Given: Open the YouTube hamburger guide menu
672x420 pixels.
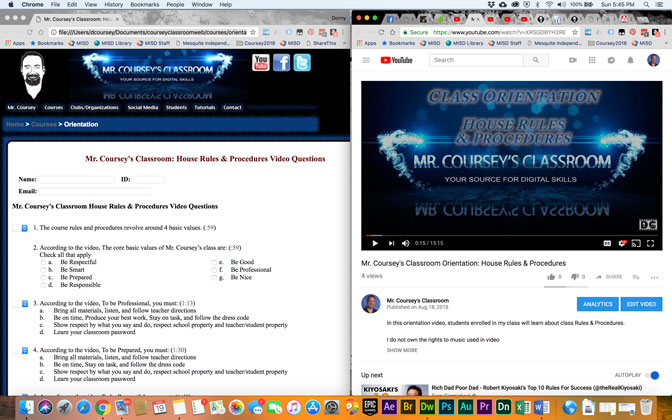Looking at the screenshot, I should point(367,60).
